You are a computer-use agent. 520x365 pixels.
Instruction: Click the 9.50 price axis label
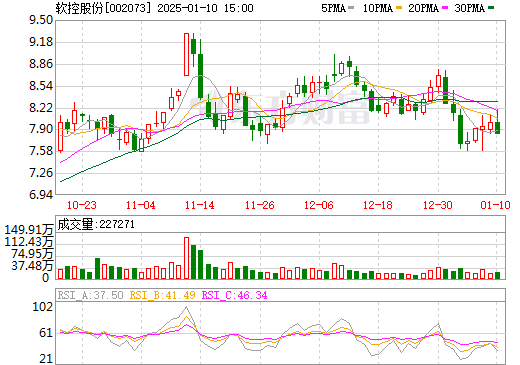tap(41, 20)
